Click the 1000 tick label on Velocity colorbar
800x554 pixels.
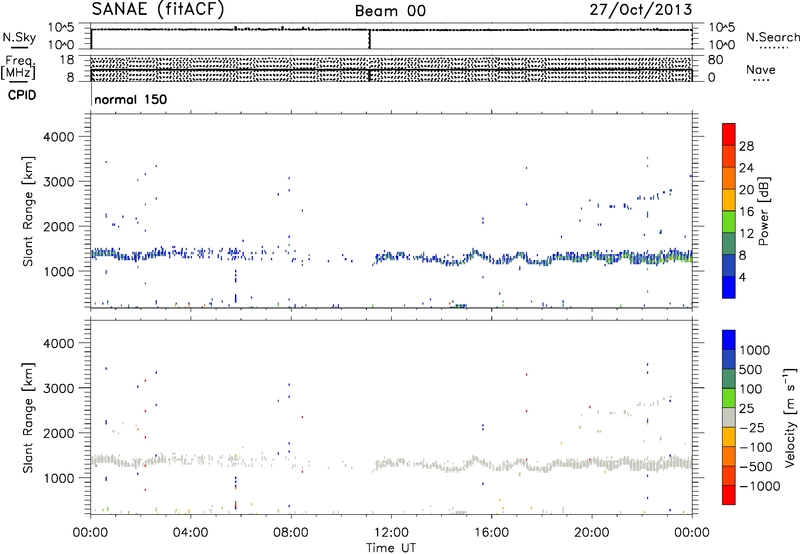[x=754, y=350]
